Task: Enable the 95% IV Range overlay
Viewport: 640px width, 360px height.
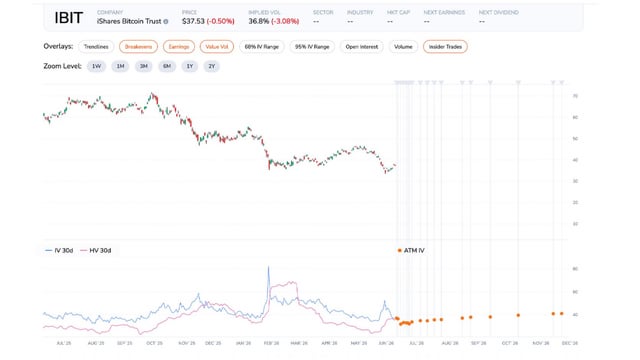Action: (x=312, y=47)
